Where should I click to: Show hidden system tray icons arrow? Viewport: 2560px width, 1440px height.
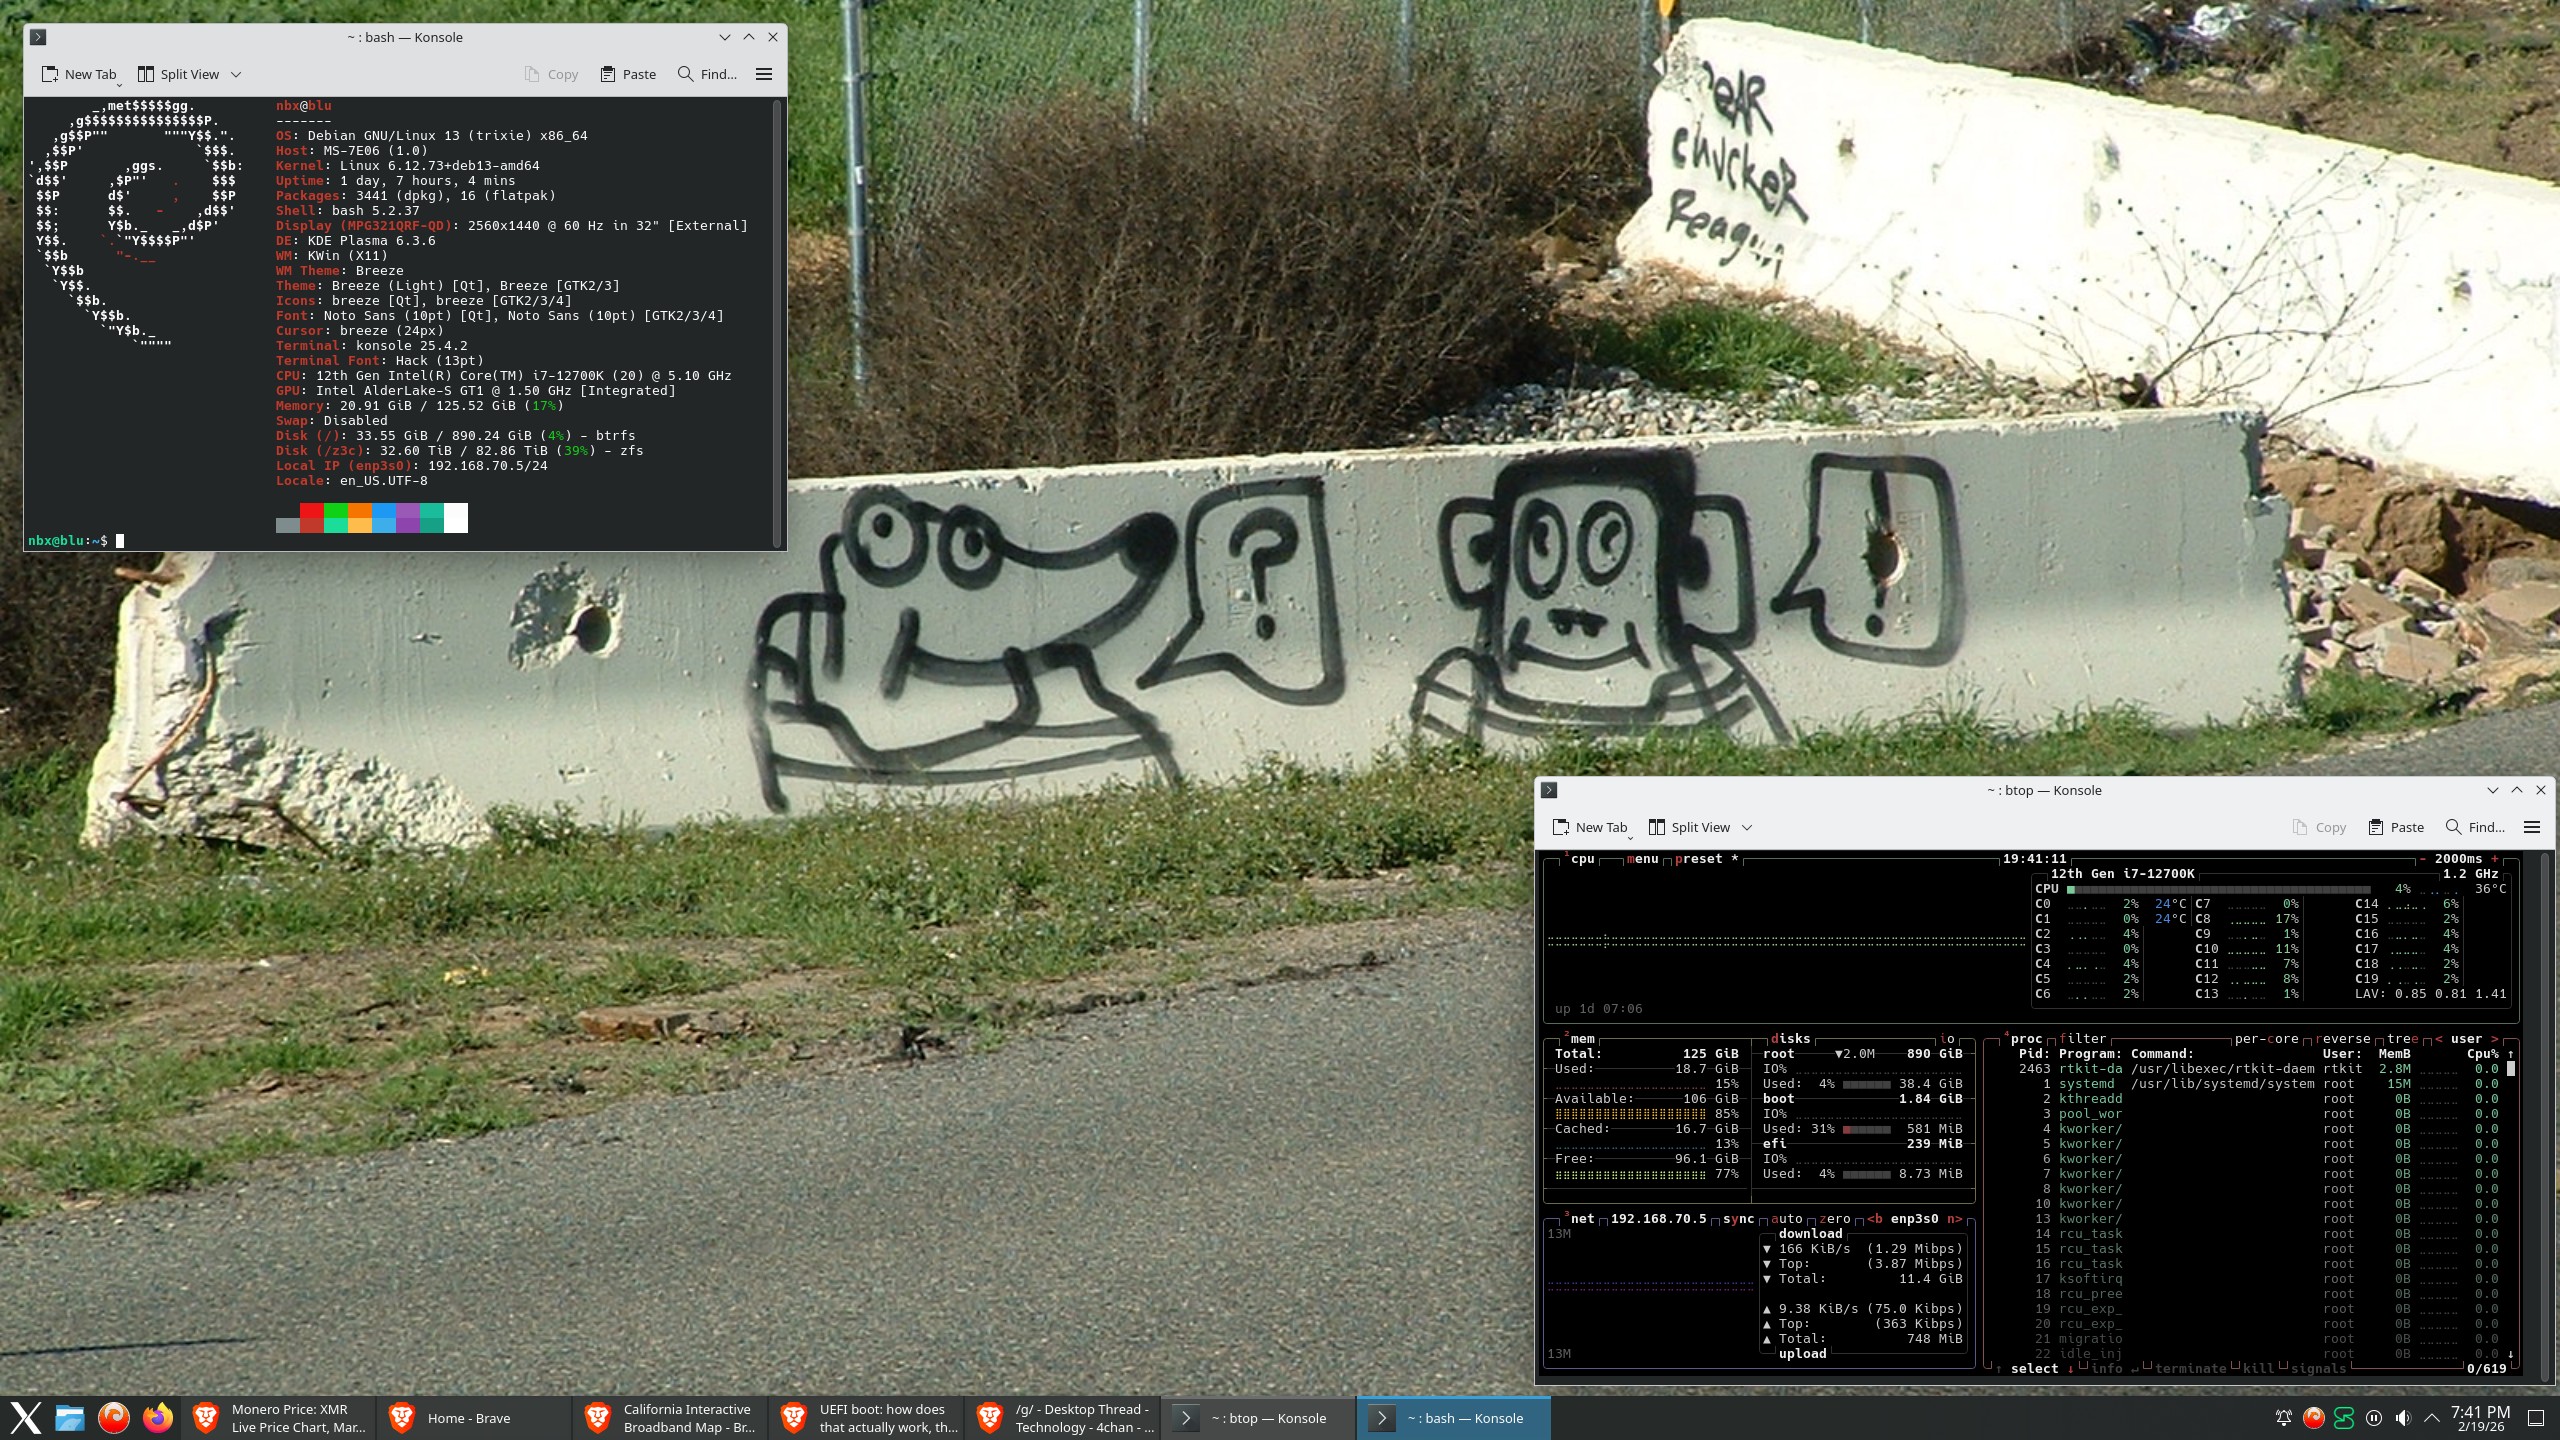point(2432,1418)
